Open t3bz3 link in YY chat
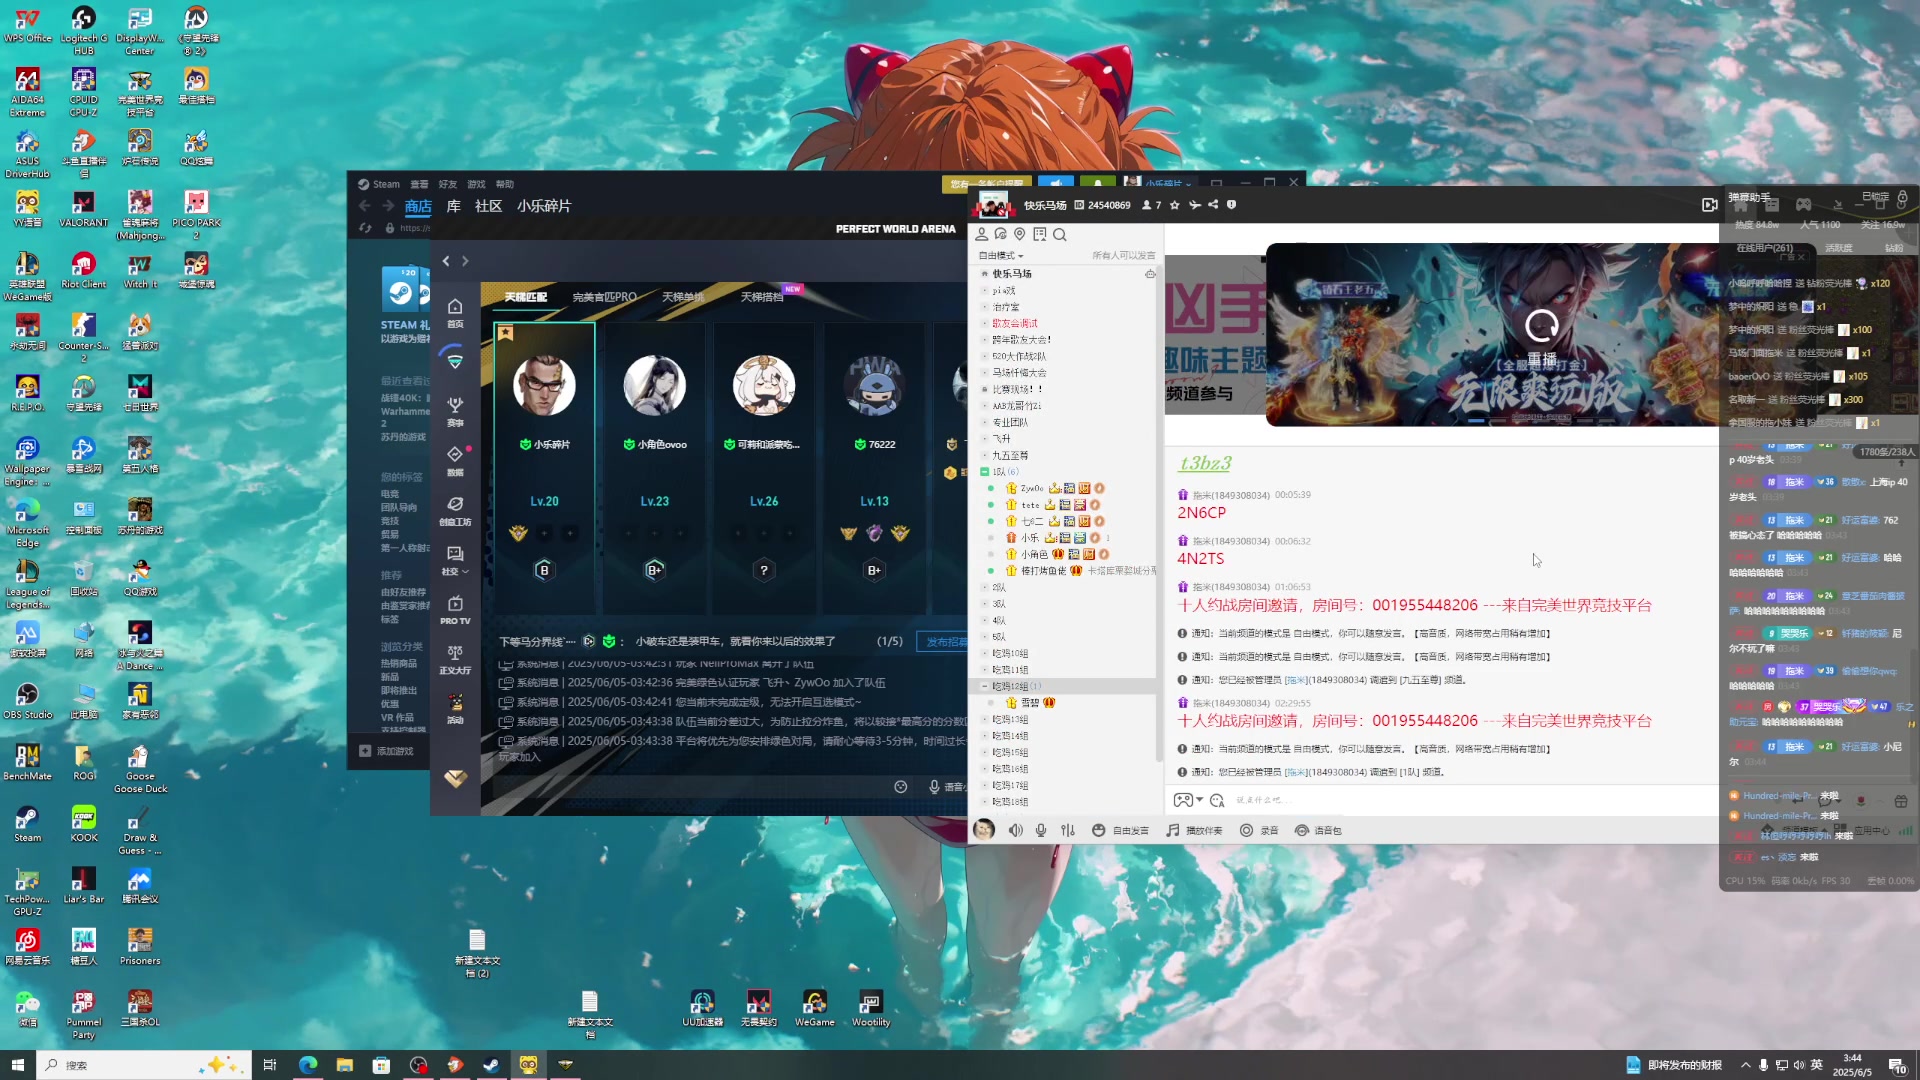1920x1080 pixels. tap(1205, 463)
